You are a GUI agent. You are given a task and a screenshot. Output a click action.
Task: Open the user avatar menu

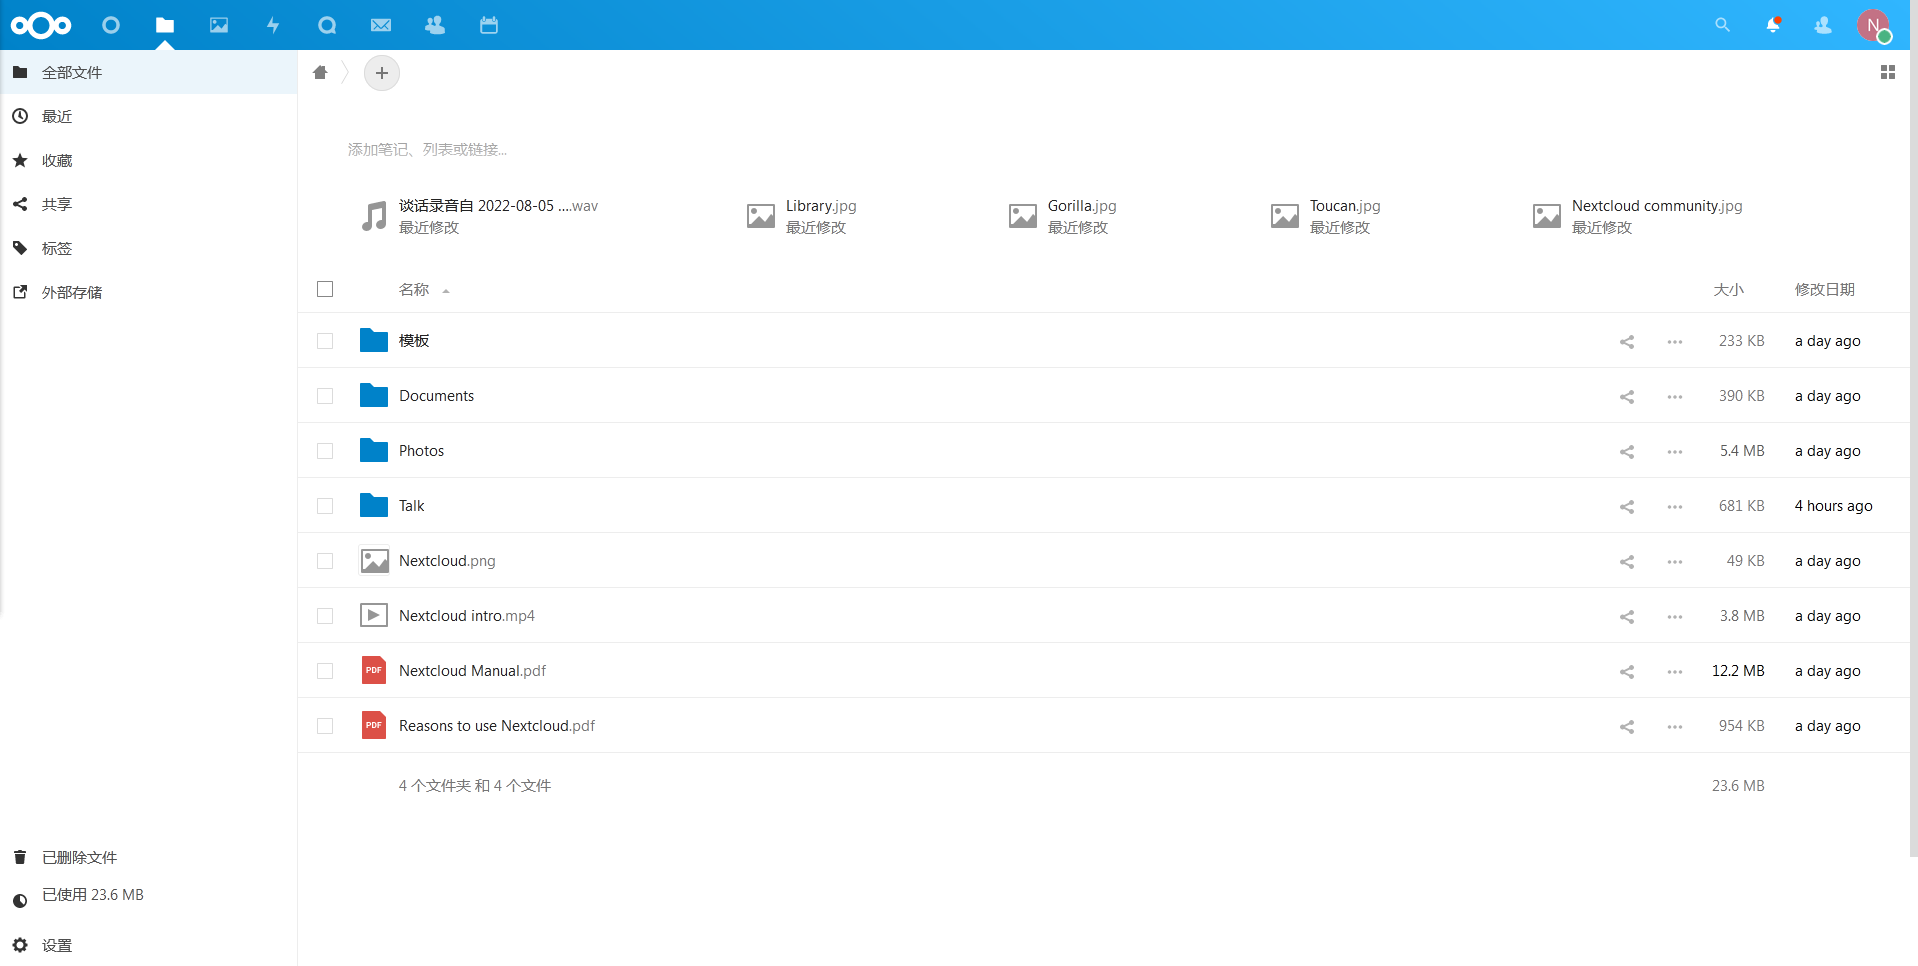coord(1874,25)
